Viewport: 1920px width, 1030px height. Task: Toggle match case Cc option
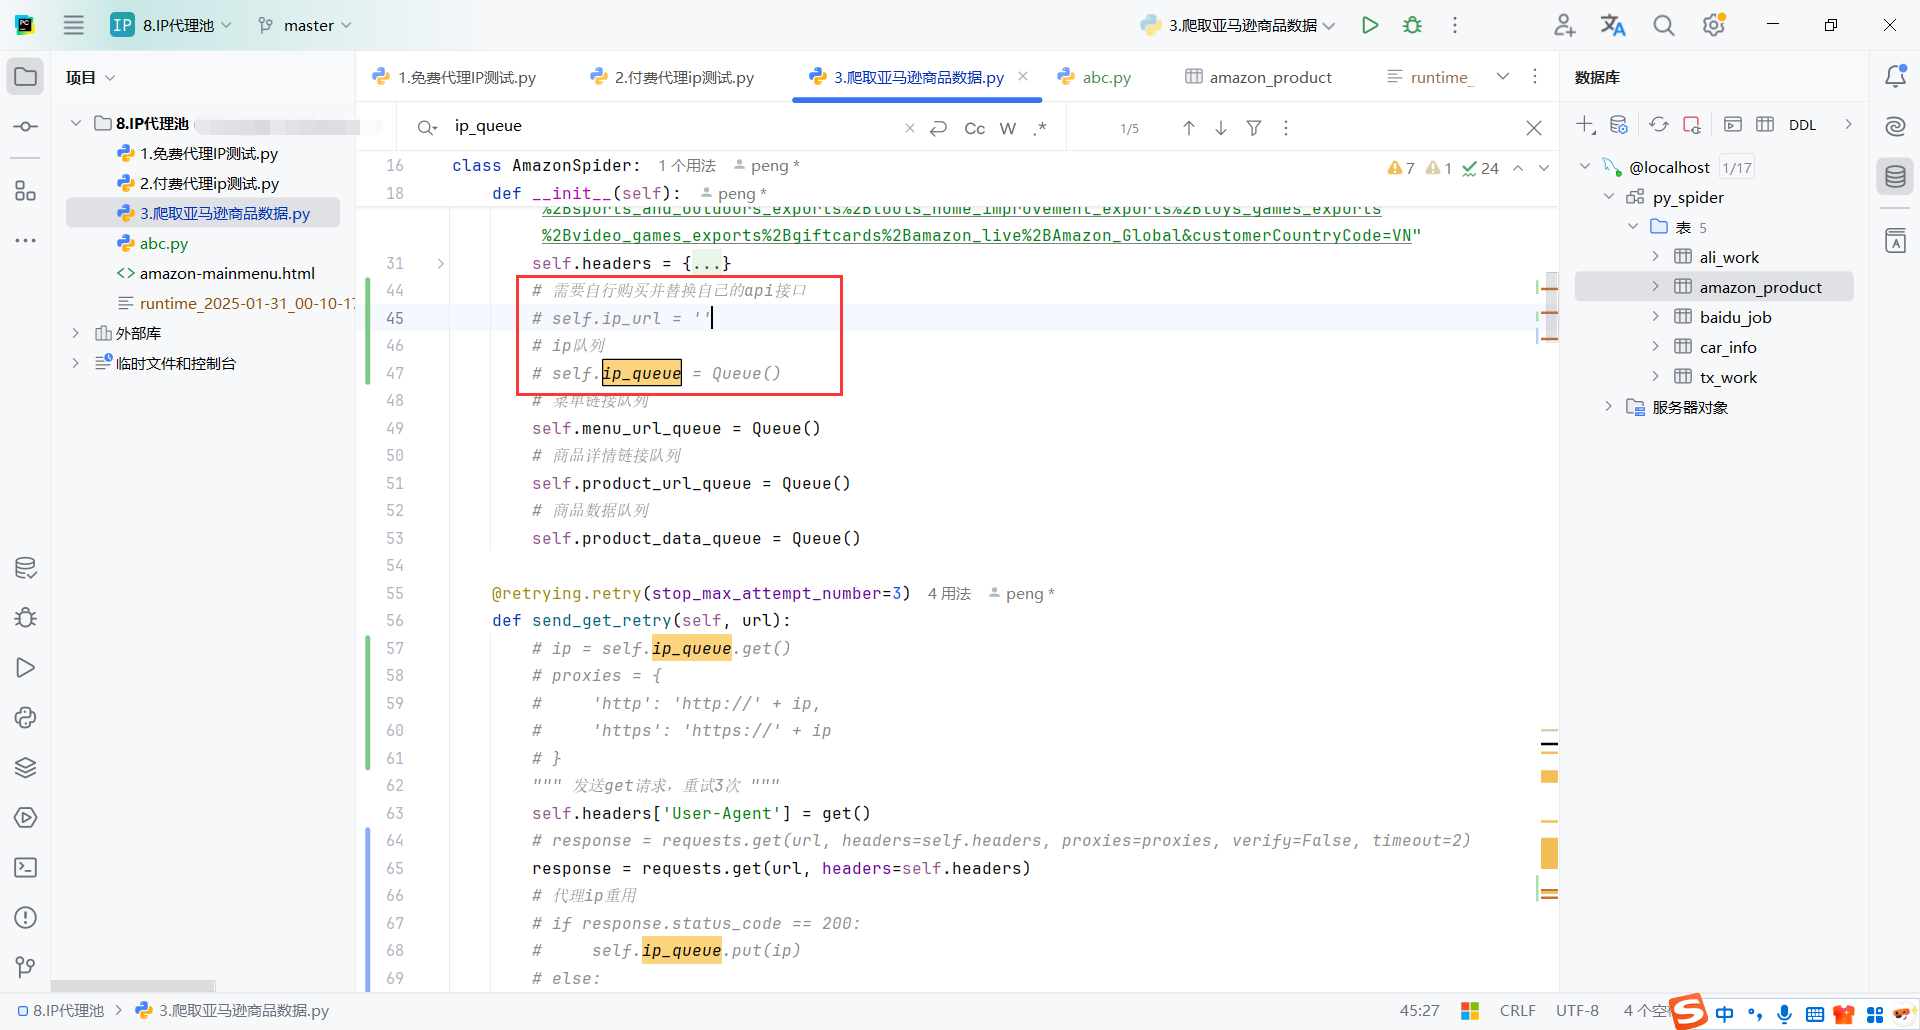(x=975, y=128)
